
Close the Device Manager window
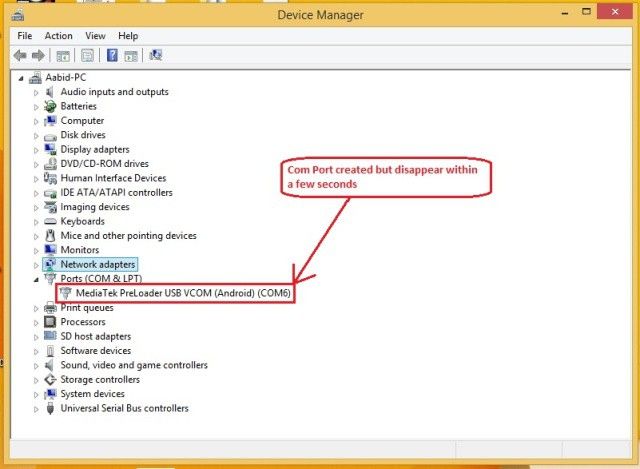point(615,12)
